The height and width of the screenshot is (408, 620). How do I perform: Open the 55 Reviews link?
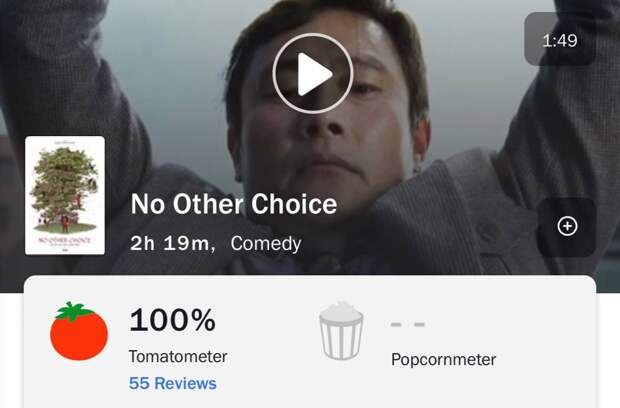click(172, 383)
